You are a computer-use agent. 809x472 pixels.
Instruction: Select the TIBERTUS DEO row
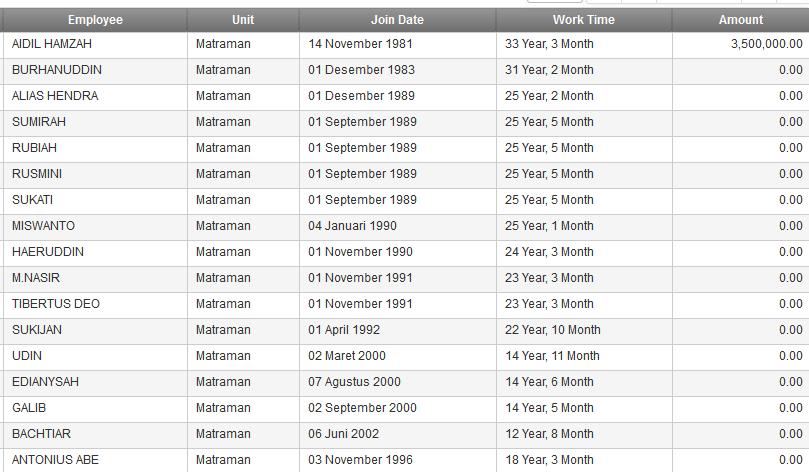click(406, 304)
